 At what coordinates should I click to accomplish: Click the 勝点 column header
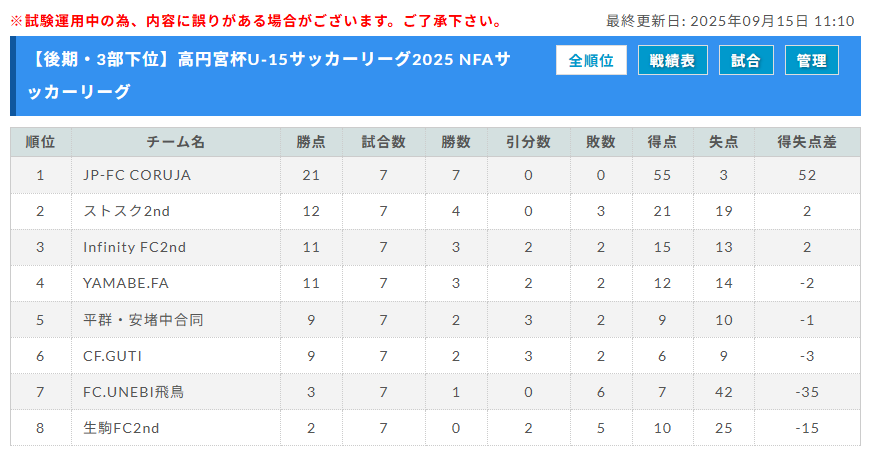(x=311, y=142)
